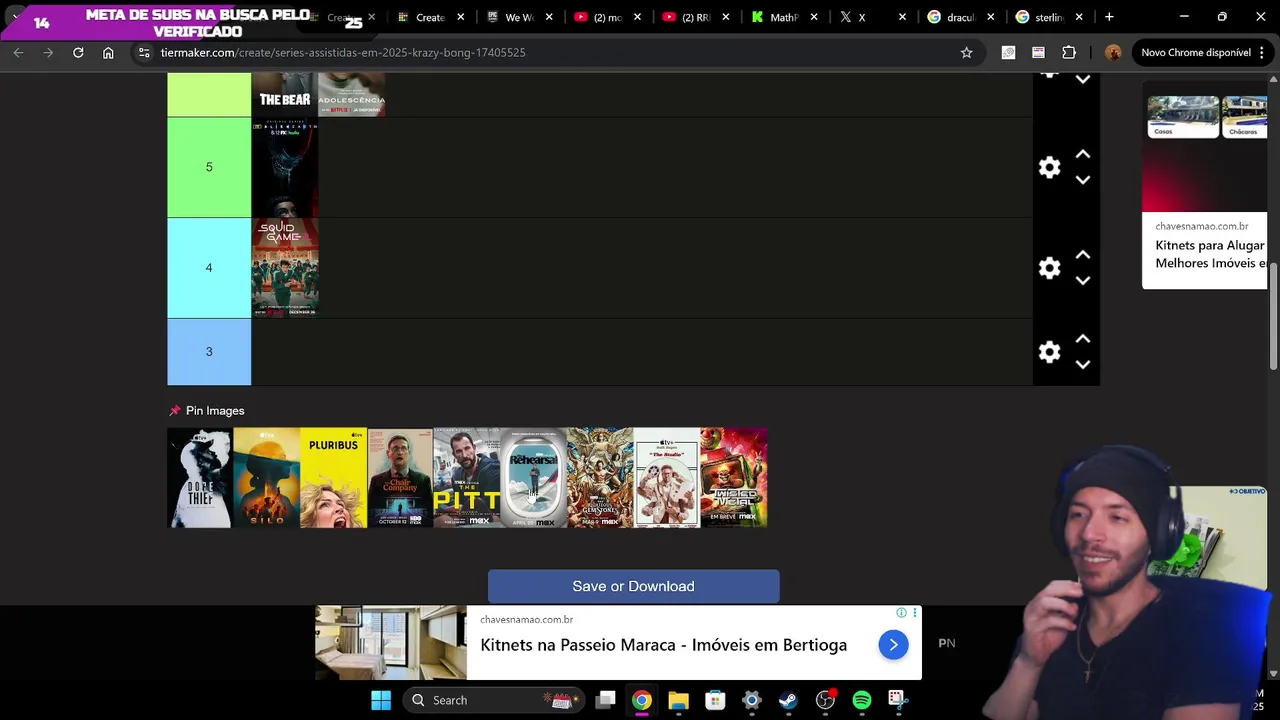
Task: Pick the Twisted Metal poster
Action: coord(734,478)
